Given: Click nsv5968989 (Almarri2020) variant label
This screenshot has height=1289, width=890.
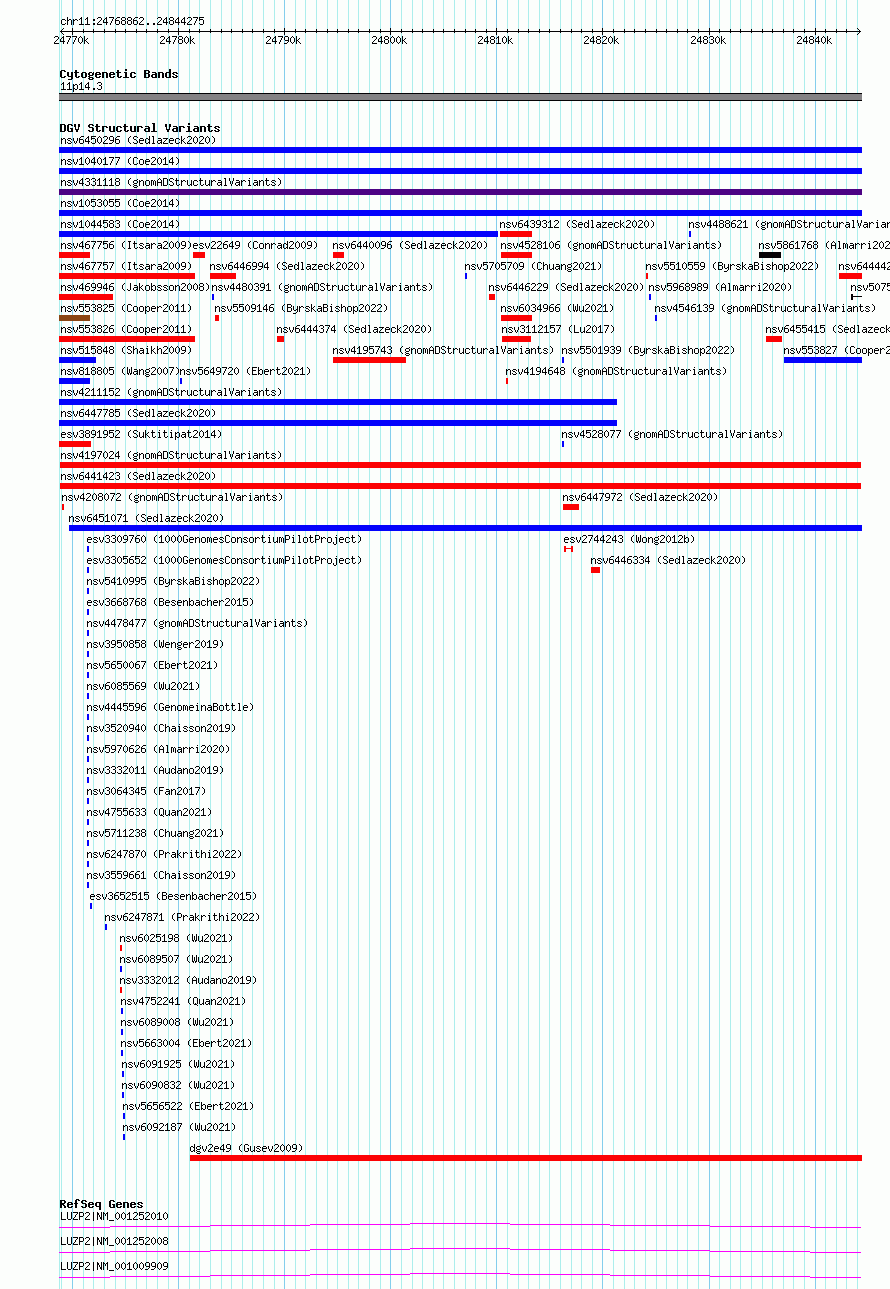Looking at the screenshot, I should click(720, 287).
